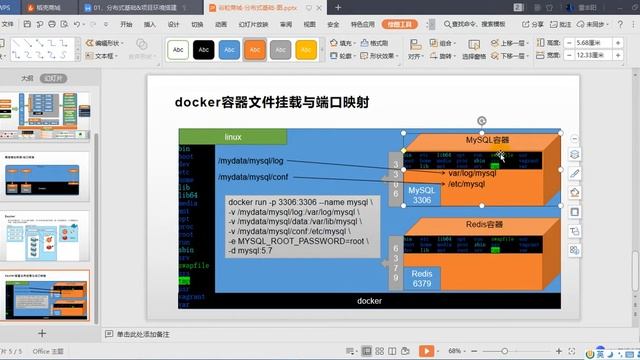640x360 pixels.
Task: Click the 分享 share button
Action: pos(533,24)
